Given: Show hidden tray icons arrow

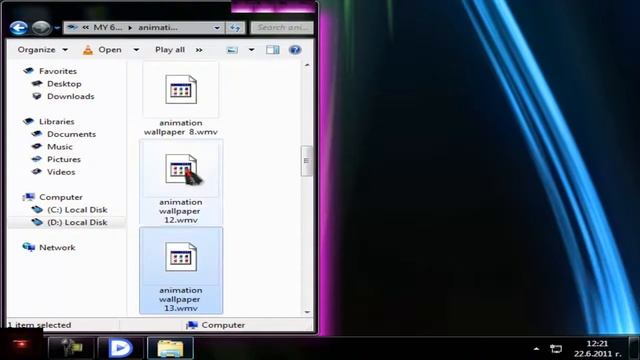Looking at the screenshot, I should tap(536, 349).
